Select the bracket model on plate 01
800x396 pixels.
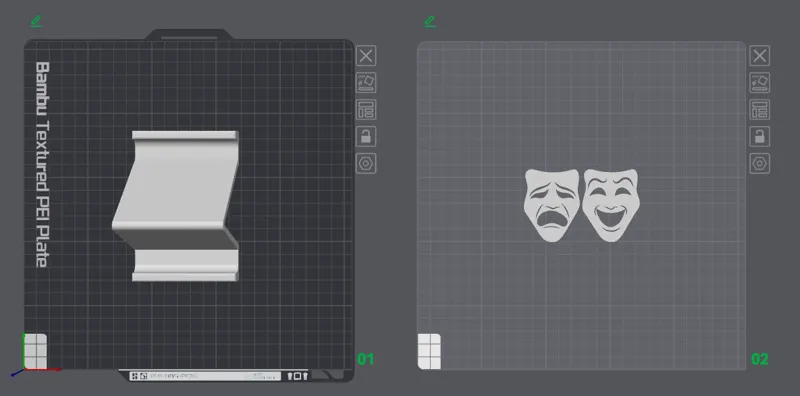[176, 206]
